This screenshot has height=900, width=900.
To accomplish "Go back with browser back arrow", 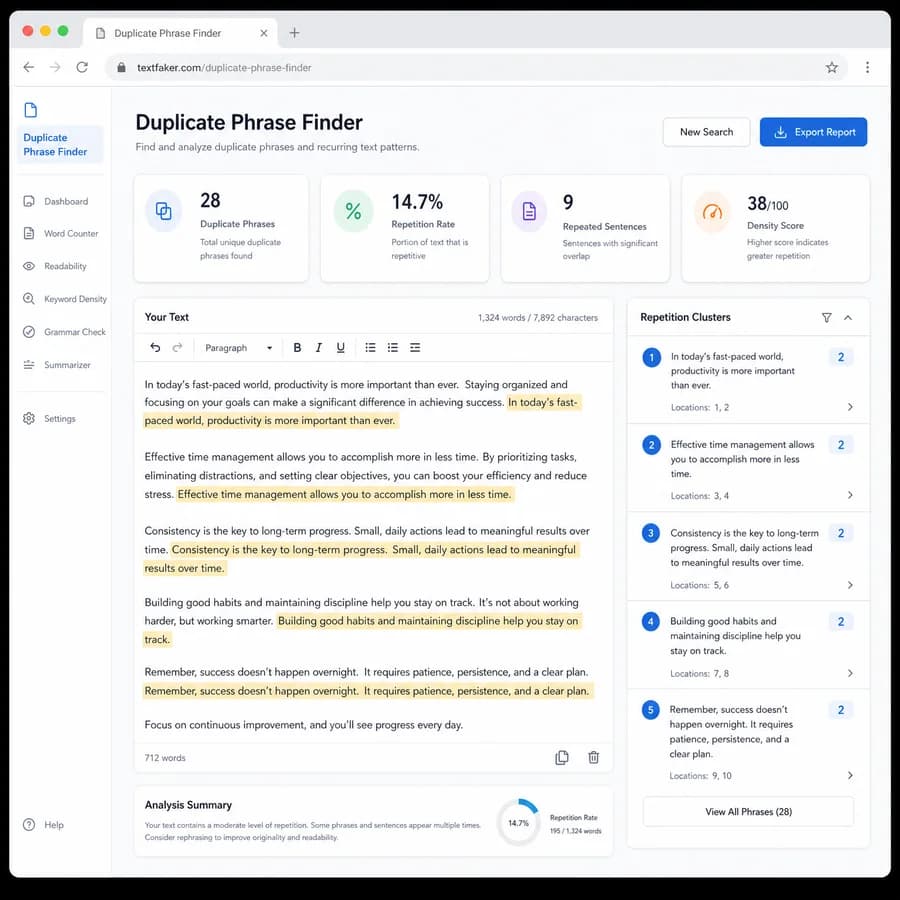I will pos(29,67).
